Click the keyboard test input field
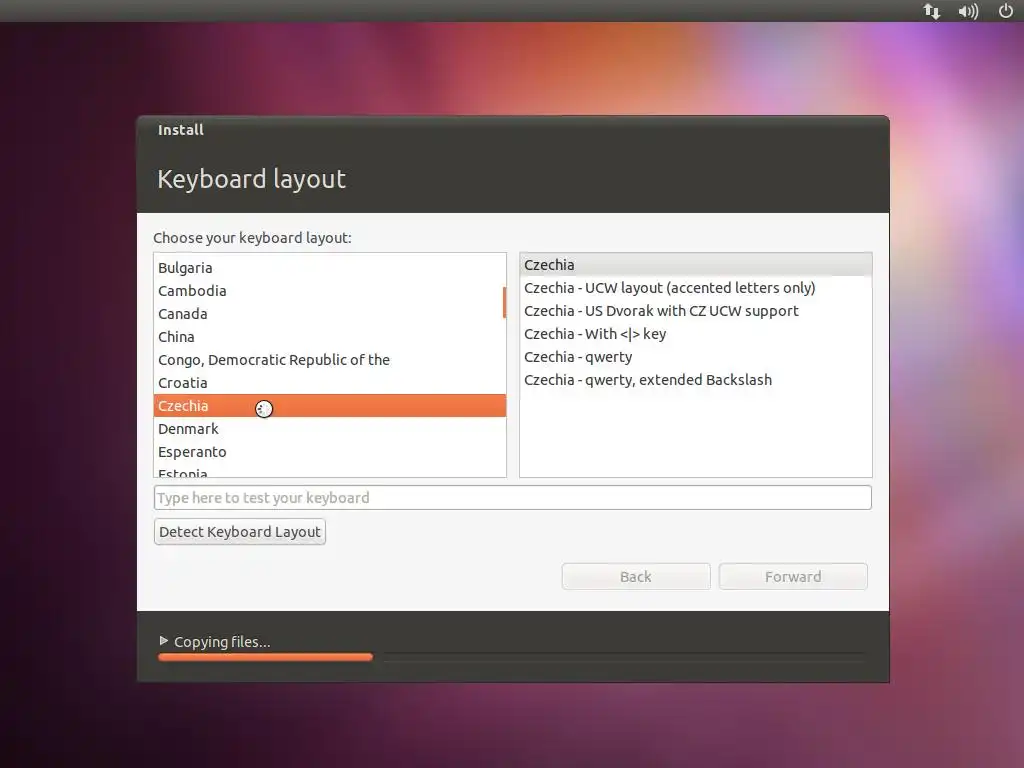 click(x=513, y=498)
